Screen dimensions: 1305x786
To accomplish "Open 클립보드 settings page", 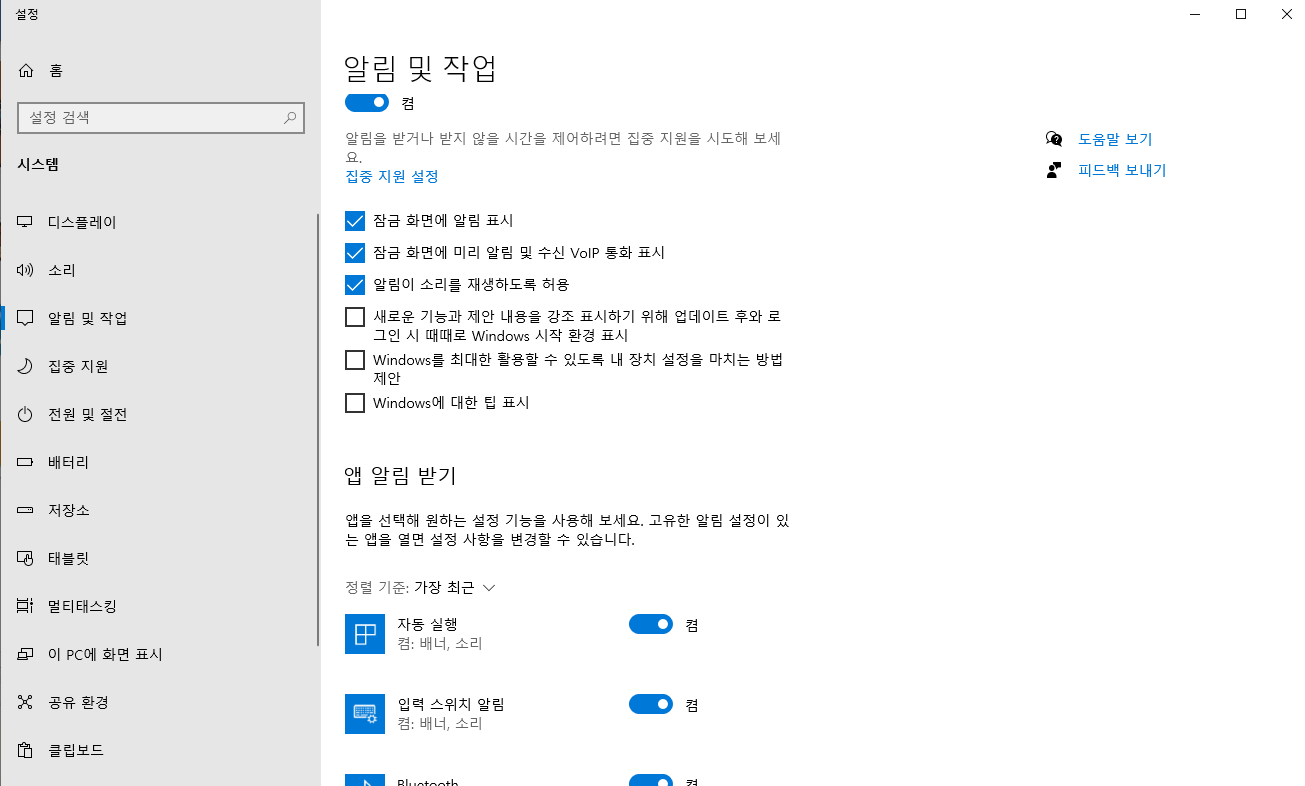I will pyautogui.click(x=160, y=750).
